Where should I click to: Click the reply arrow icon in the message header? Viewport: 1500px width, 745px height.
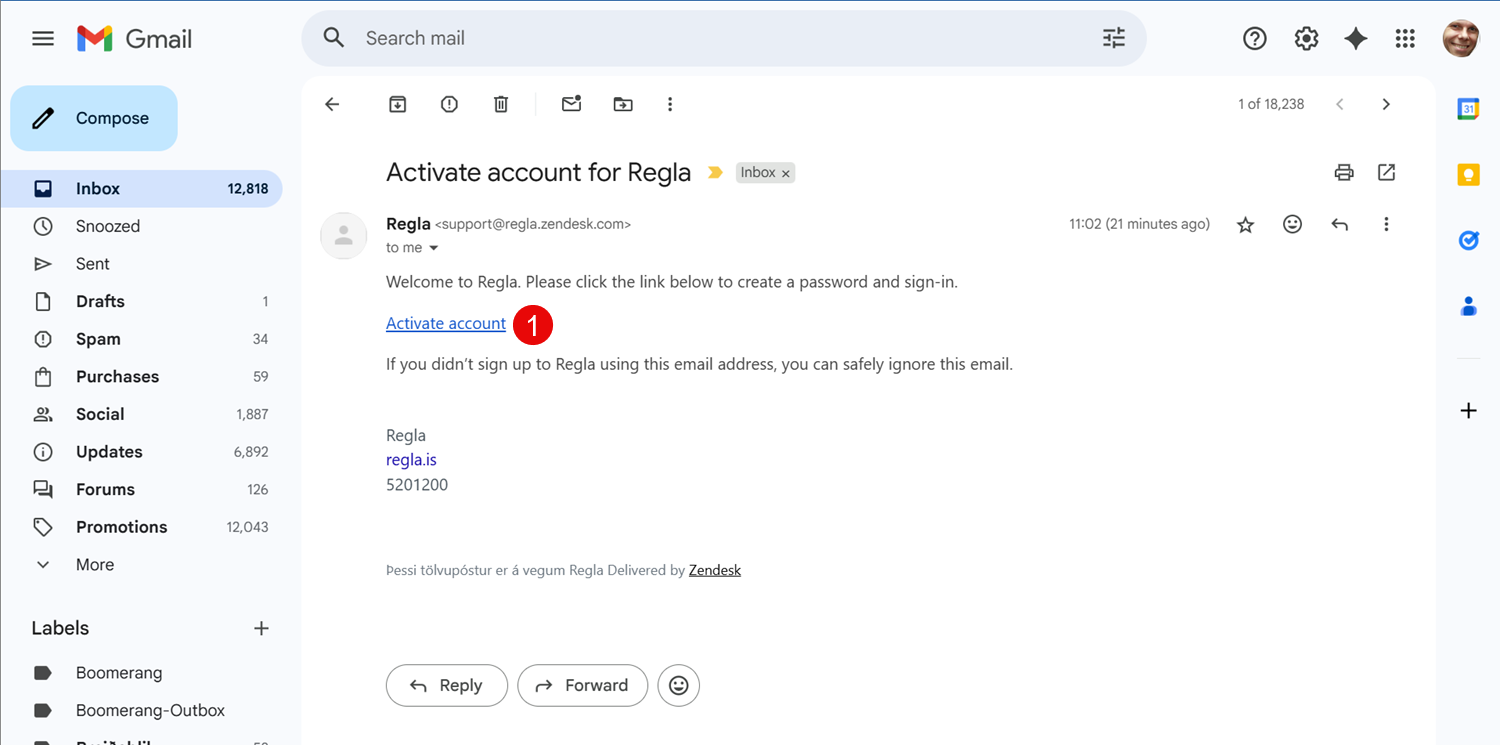tap(1339, 225)
